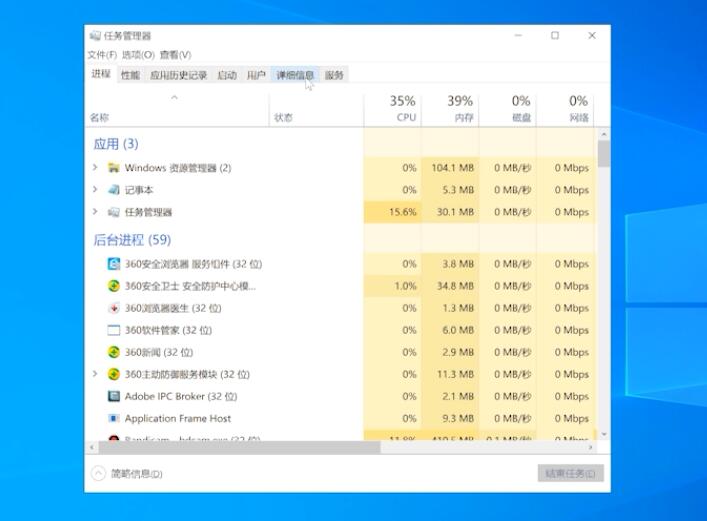The width and height of the screenshot is (707, 521).
Task: Select the 360软件管家 (32 位) row name
Action: tap(168, 330)
